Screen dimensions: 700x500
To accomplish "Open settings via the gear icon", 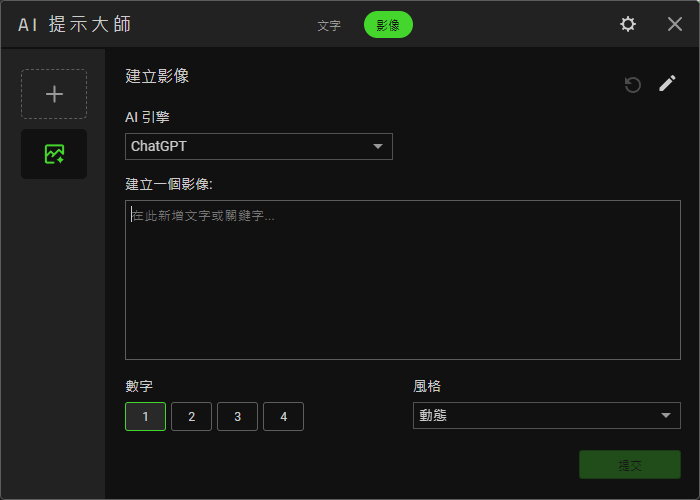I will tap(628, 24).
